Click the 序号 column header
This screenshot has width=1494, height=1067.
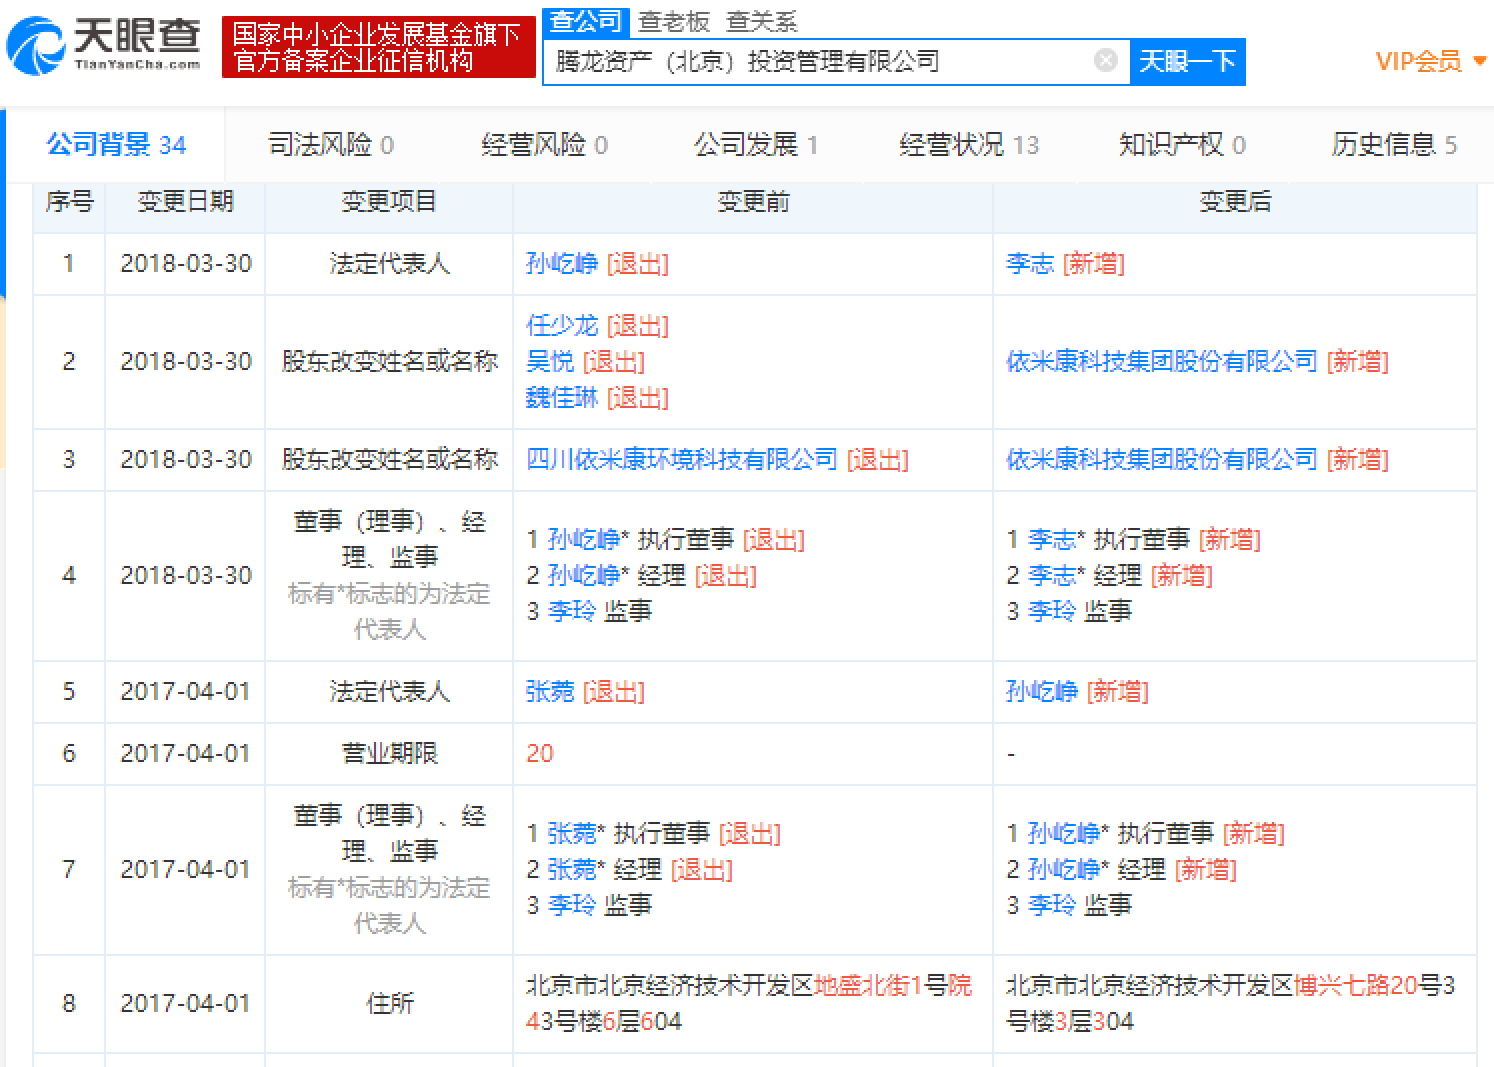tap(69, 202)
